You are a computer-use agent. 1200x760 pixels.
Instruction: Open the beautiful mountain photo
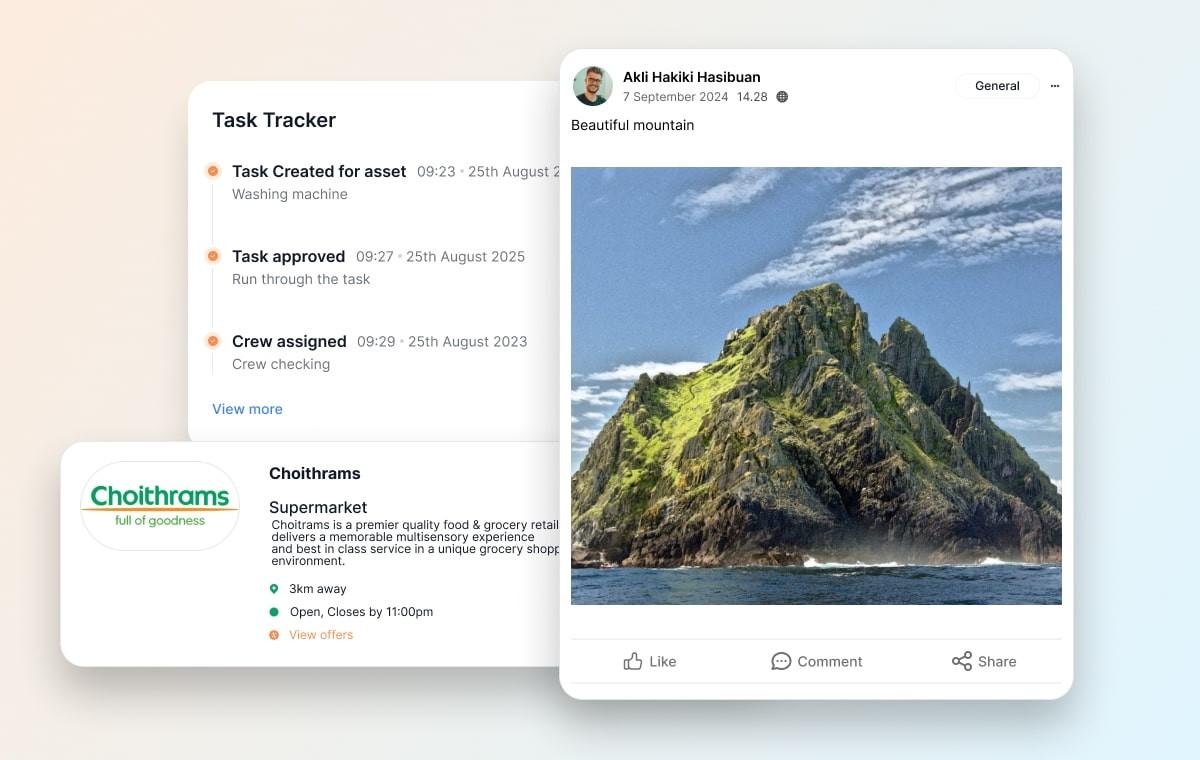click(816, 386)
